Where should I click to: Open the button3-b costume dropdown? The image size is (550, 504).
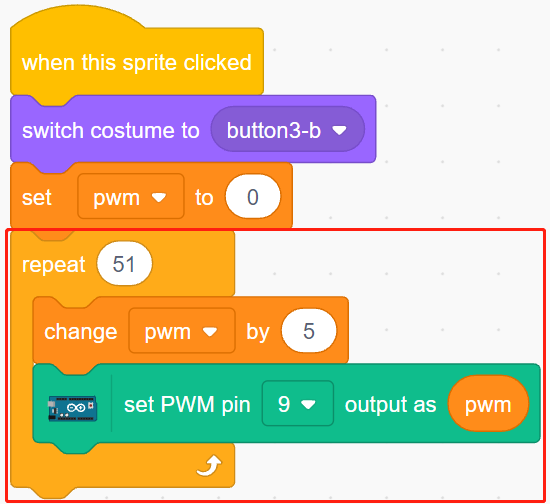coord(287,129)
